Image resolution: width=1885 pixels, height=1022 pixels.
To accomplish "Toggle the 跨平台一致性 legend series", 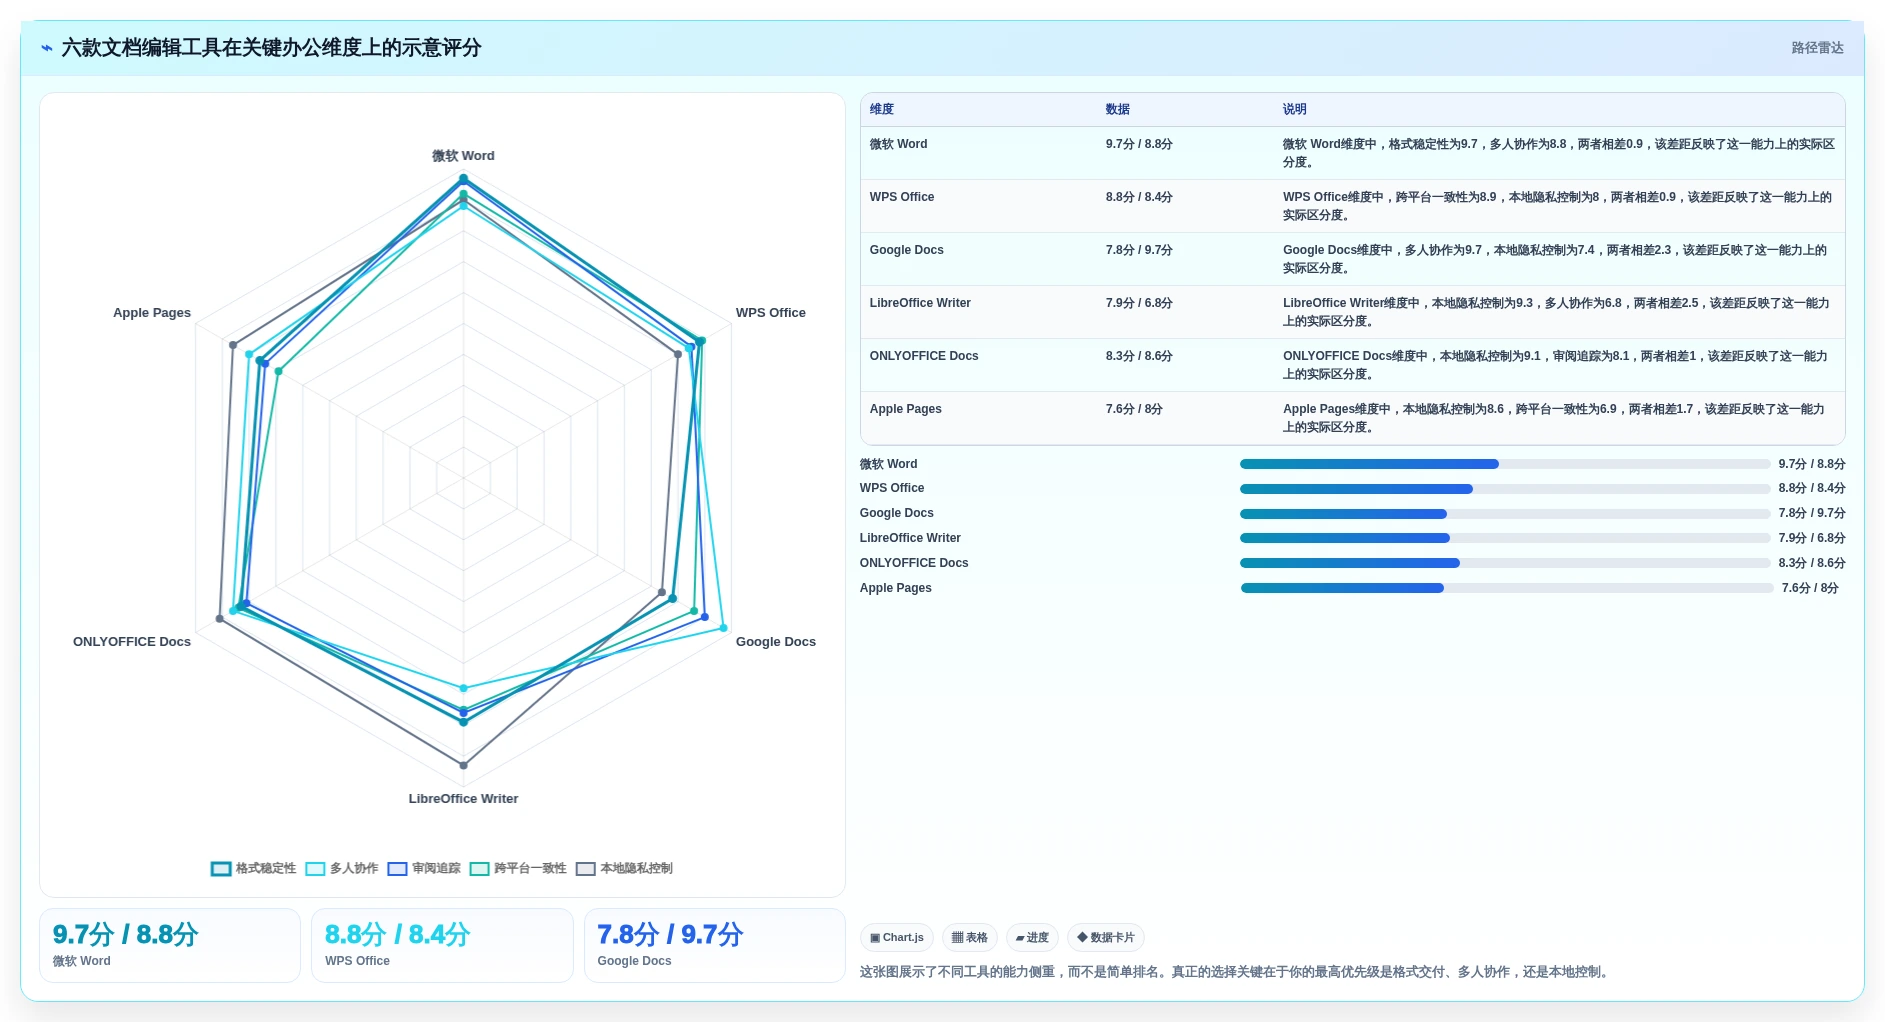I will tap(518, 868).
